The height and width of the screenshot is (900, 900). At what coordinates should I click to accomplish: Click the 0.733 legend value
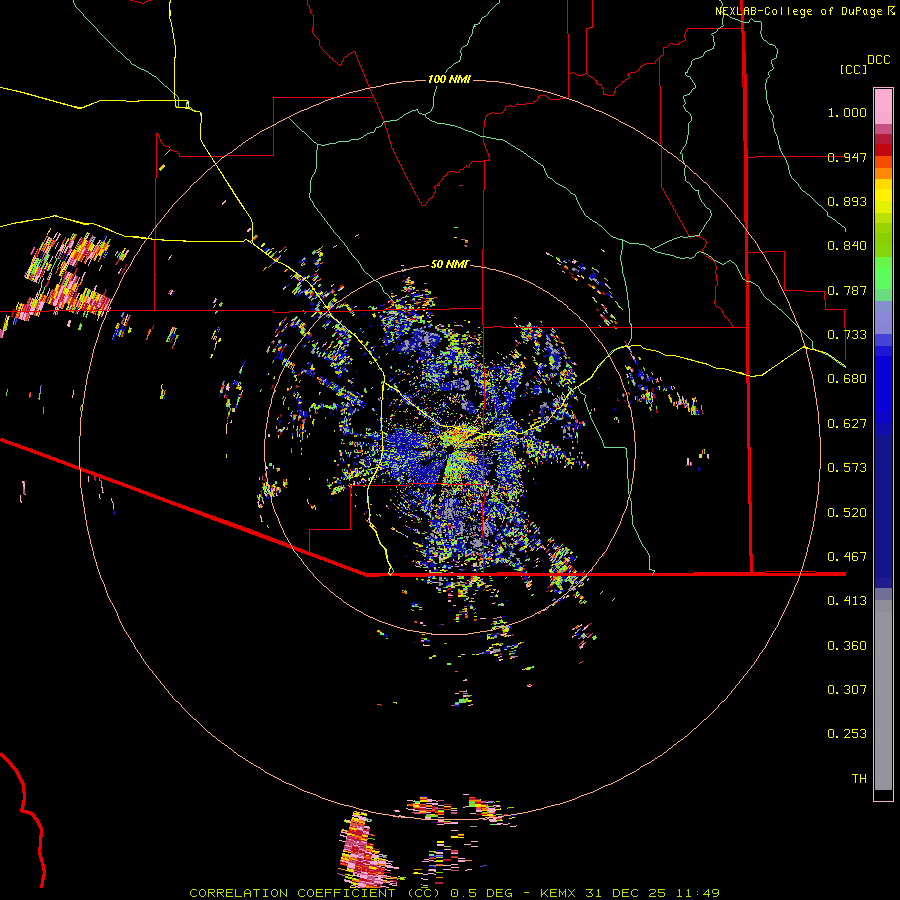coord(847,335)
